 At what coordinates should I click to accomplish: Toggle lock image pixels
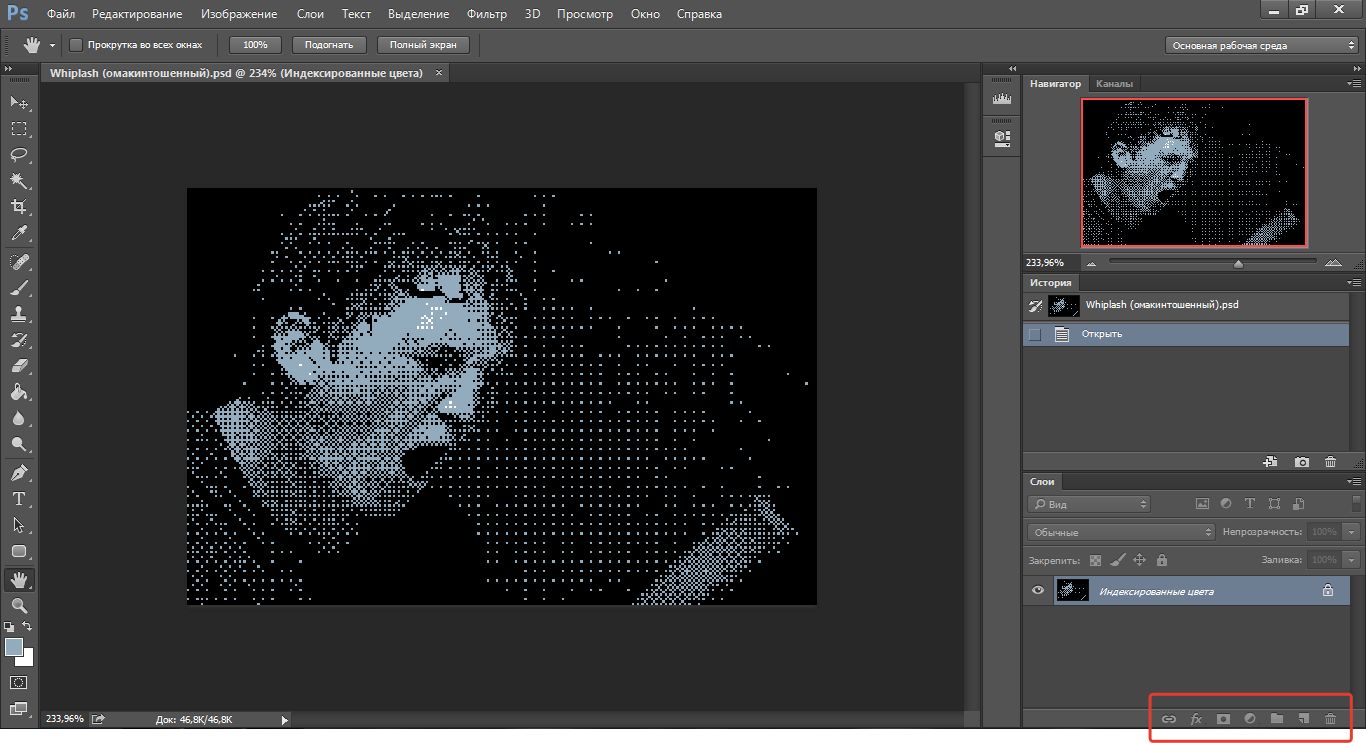(x=1118, y=561)
